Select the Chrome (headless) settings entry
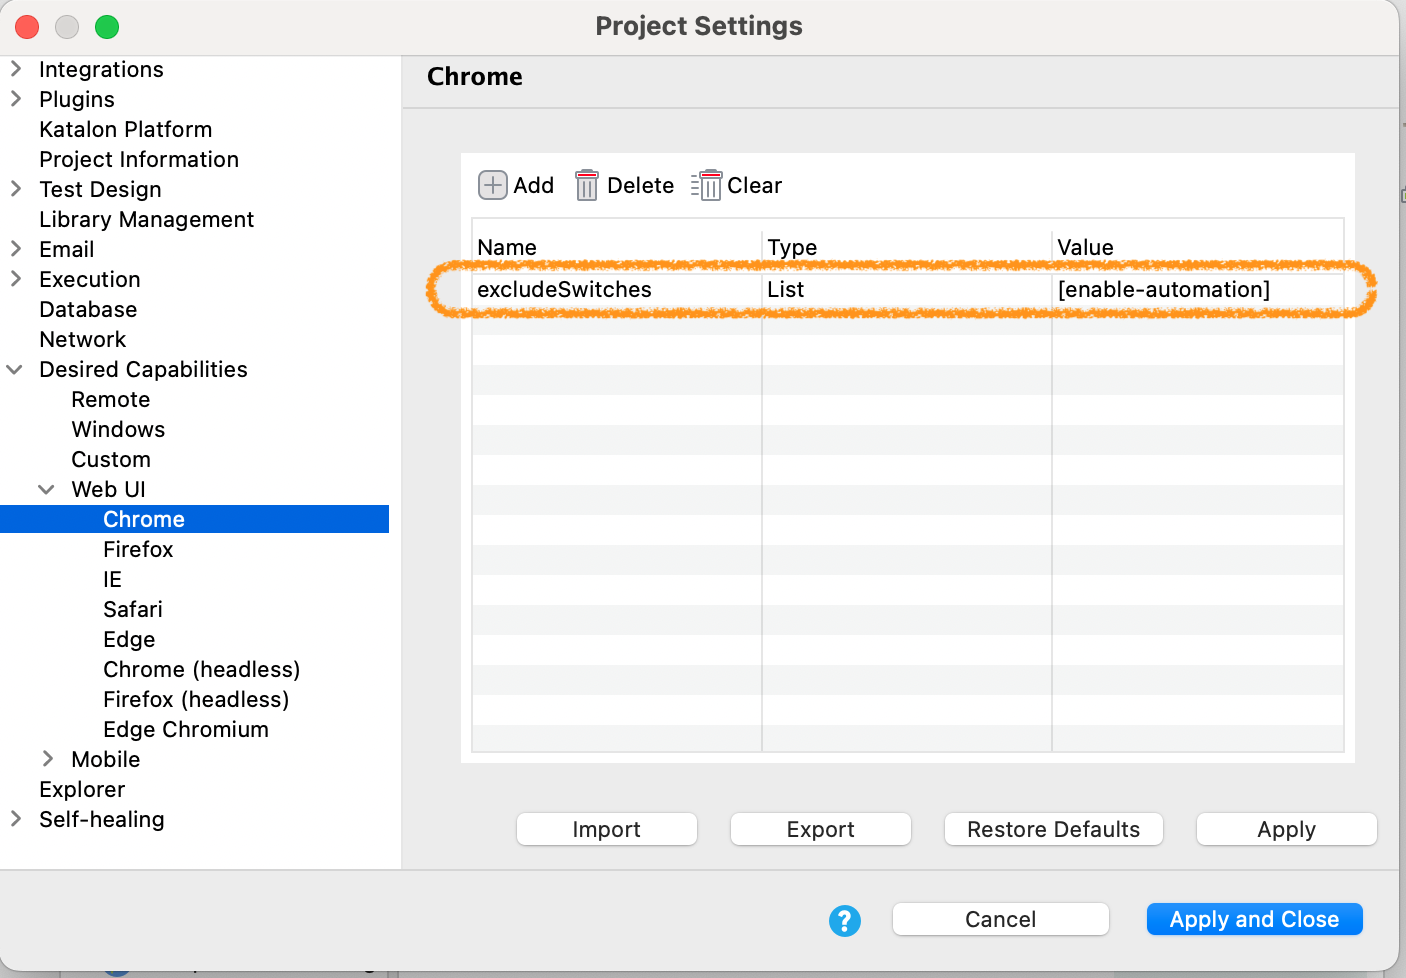1406x978 pixels. pyautogui.click(x=201, y=669)
